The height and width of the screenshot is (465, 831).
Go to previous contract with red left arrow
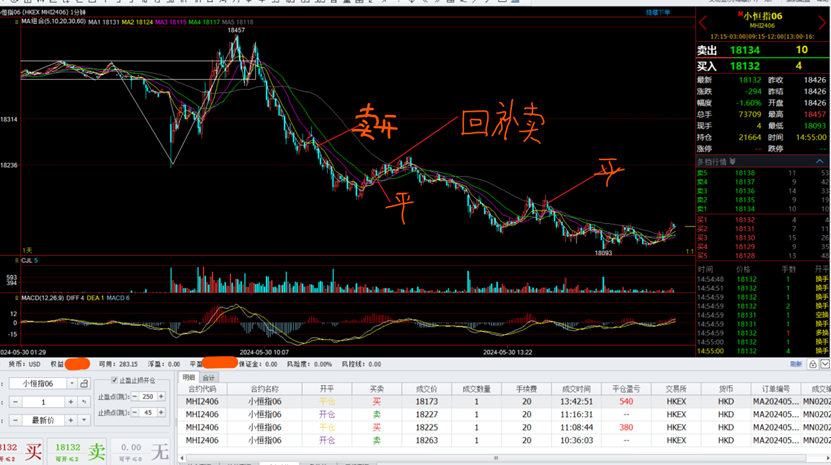703,23
